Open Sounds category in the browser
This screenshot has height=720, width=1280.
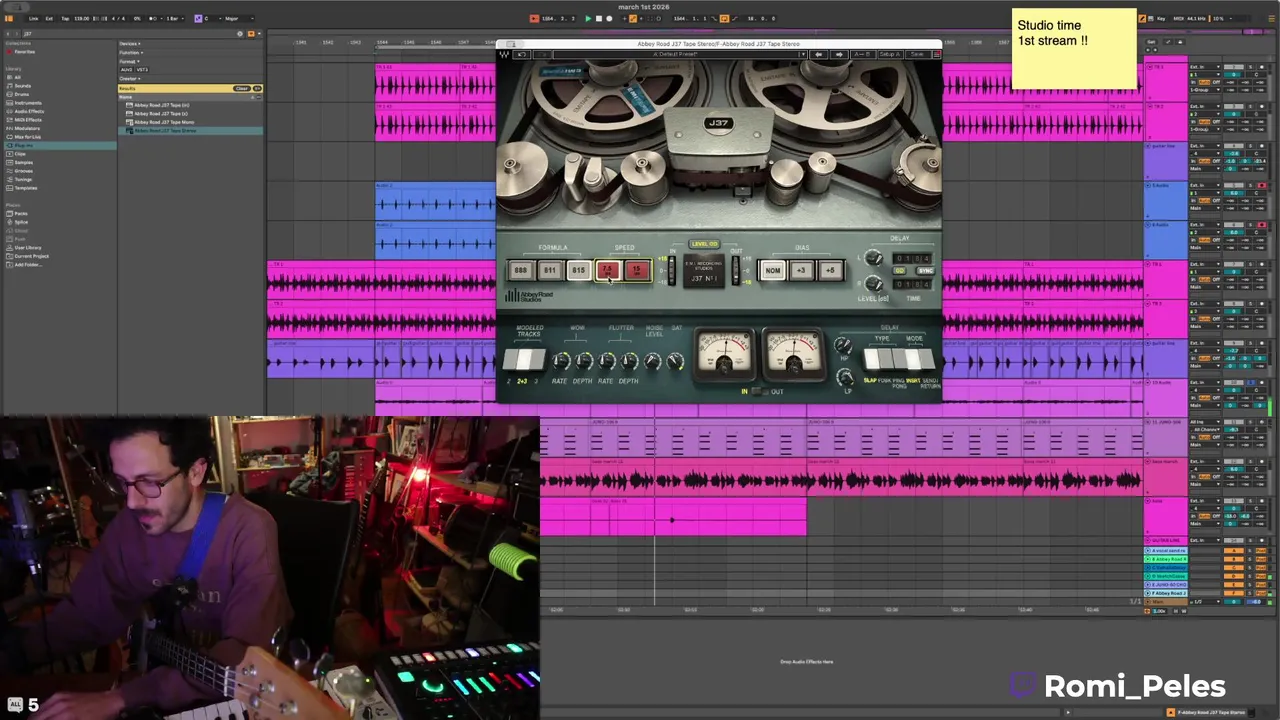click(x=22, y=86)
